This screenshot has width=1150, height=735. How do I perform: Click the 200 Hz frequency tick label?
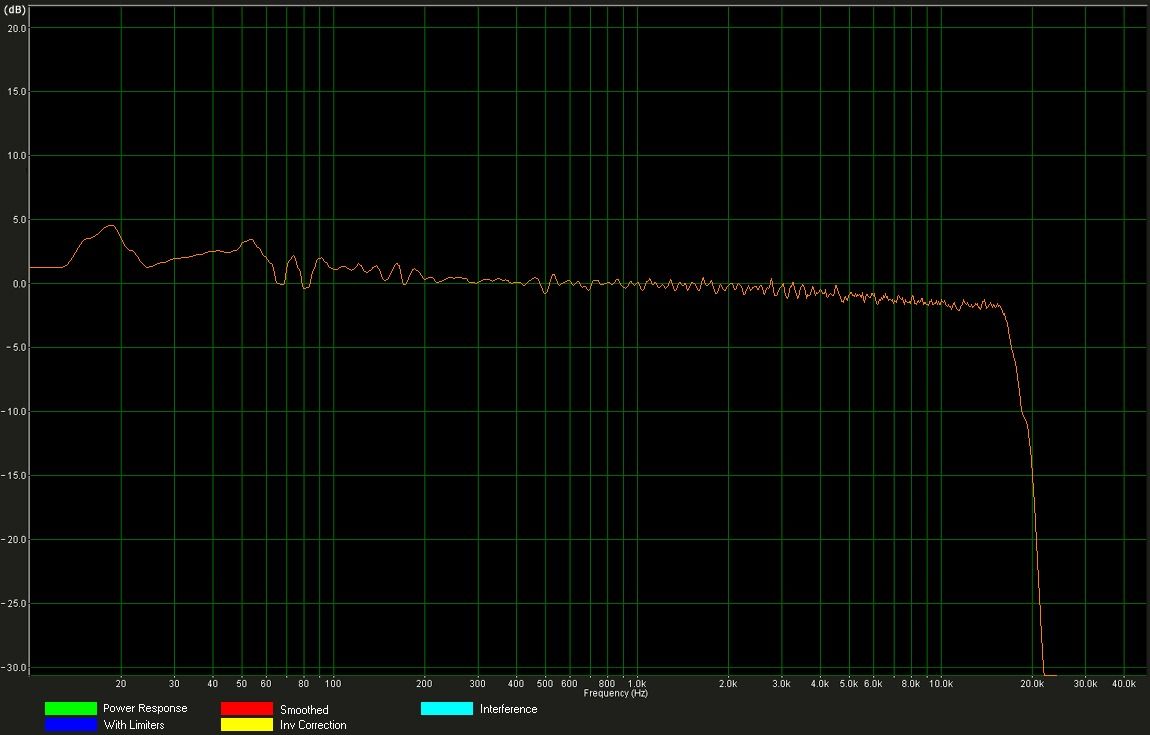pyautogui.click(x=425, y=684)
